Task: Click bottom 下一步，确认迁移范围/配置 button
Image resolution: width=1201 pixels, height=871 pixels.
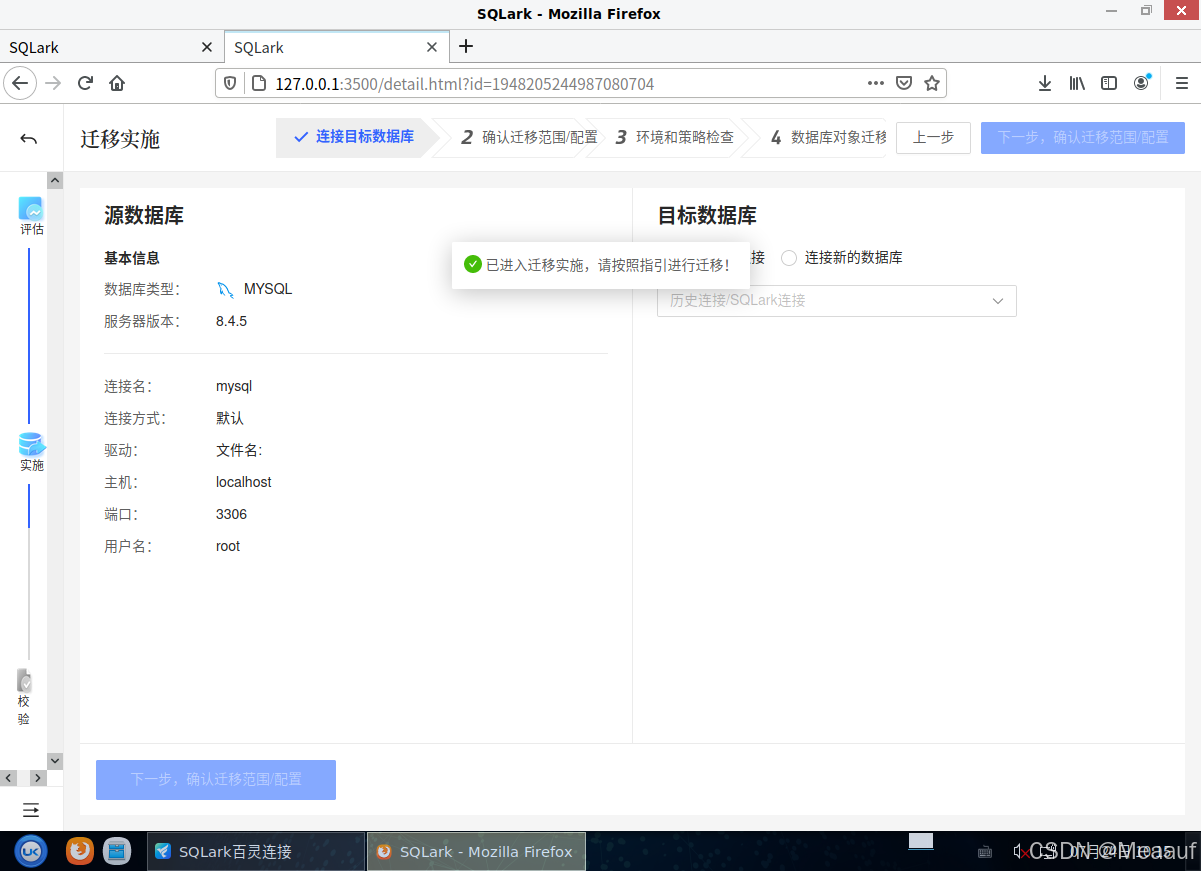Action: (x=216, y=780)
